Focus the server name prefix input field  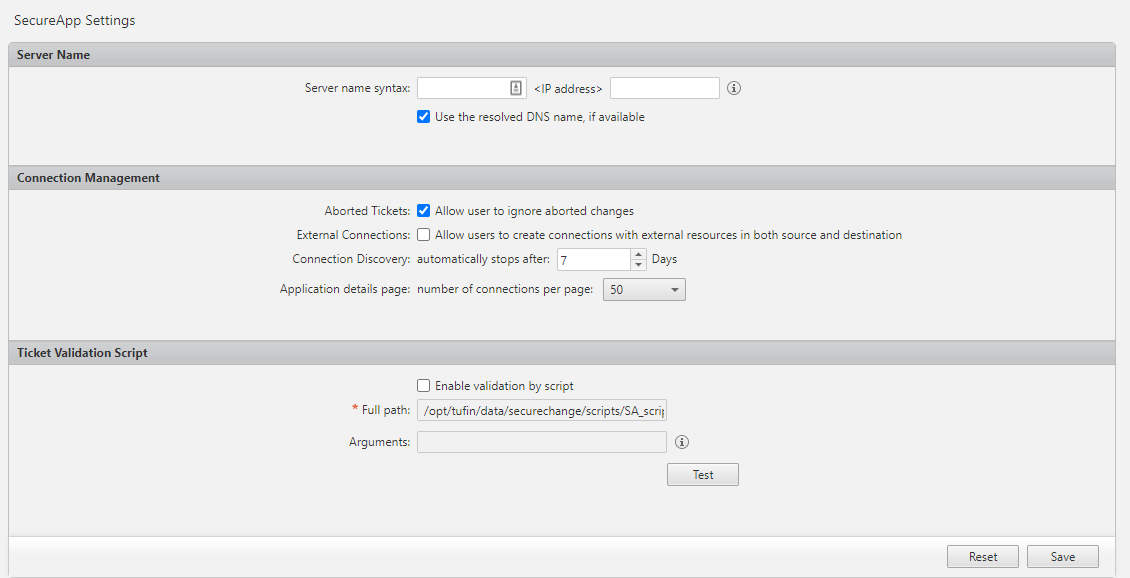tap(462, 88)
